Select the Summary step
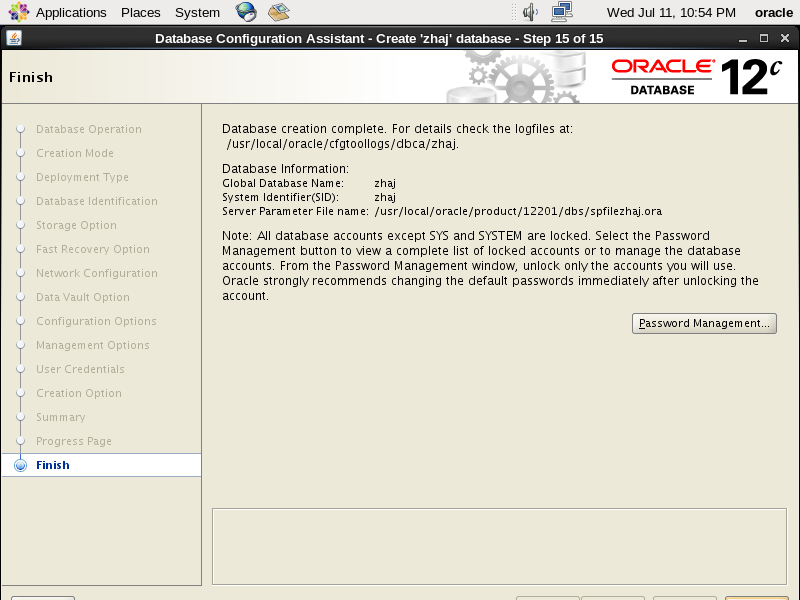 tap(60, 417)
